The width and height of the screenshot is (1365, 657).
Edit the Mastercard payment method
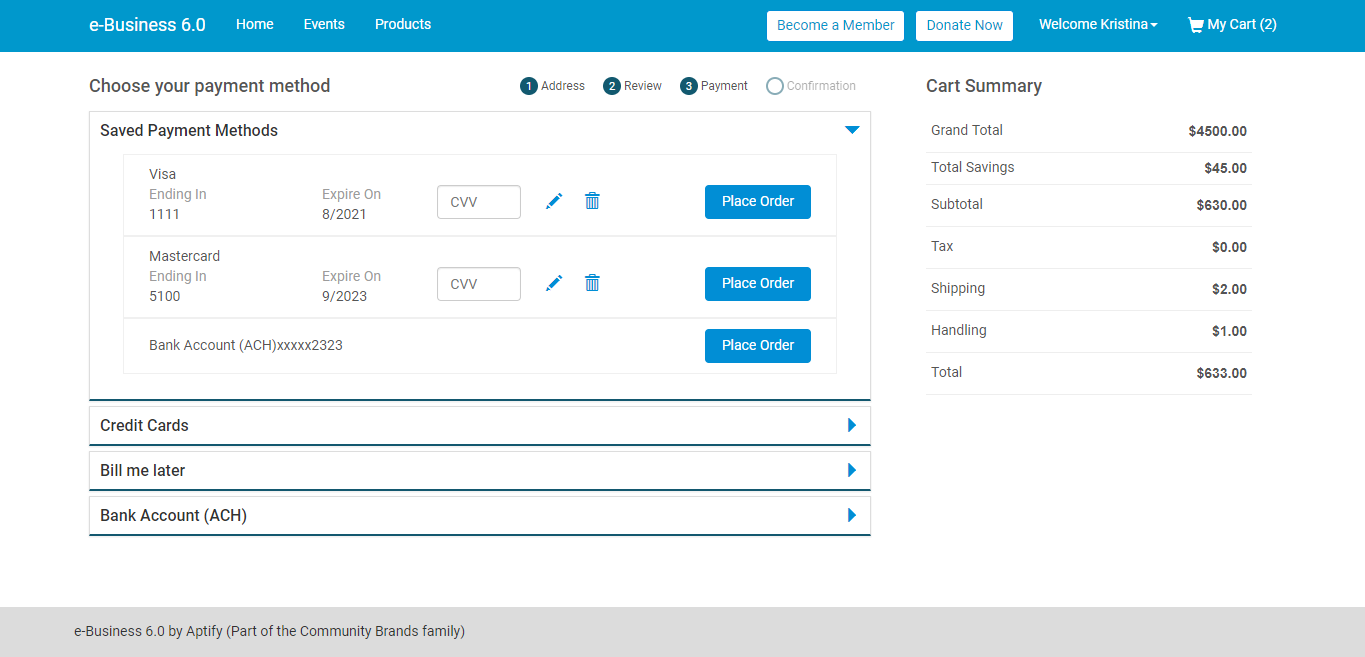(x=553, y=283)
